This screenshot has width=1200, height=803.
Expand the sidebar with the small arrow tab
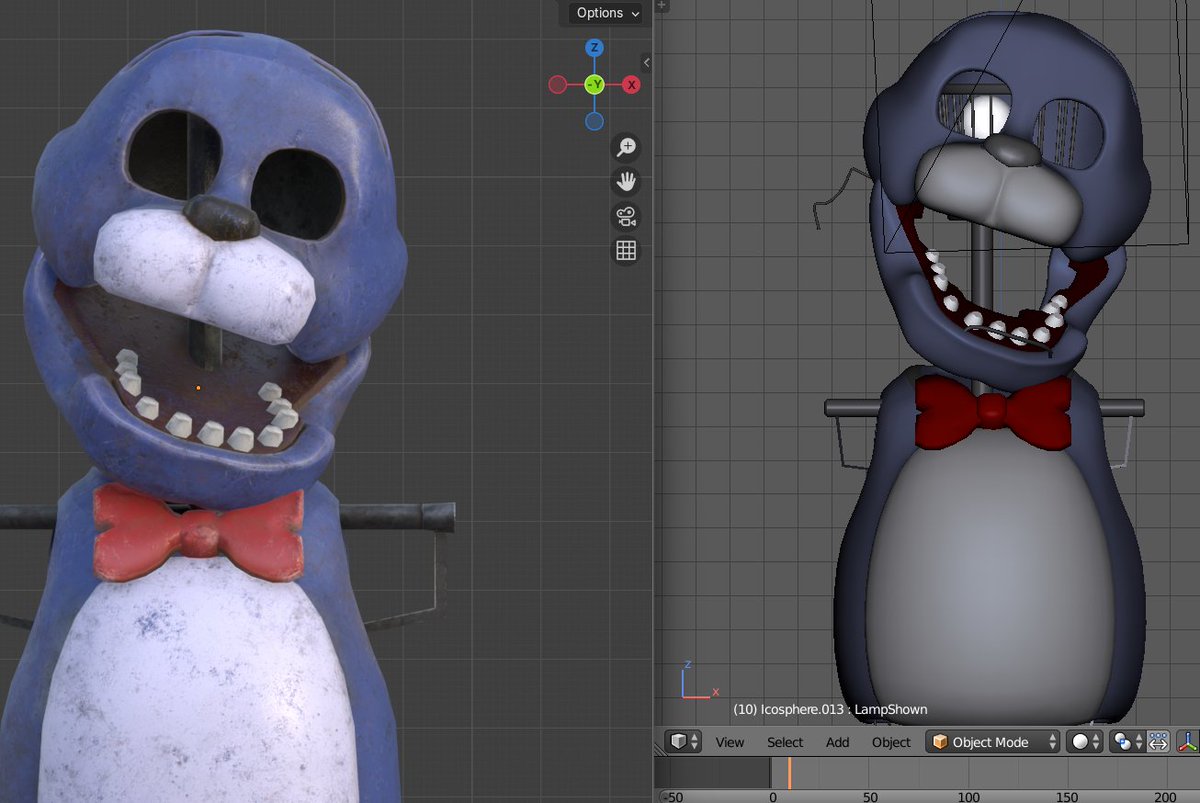[x=647, y=62]
